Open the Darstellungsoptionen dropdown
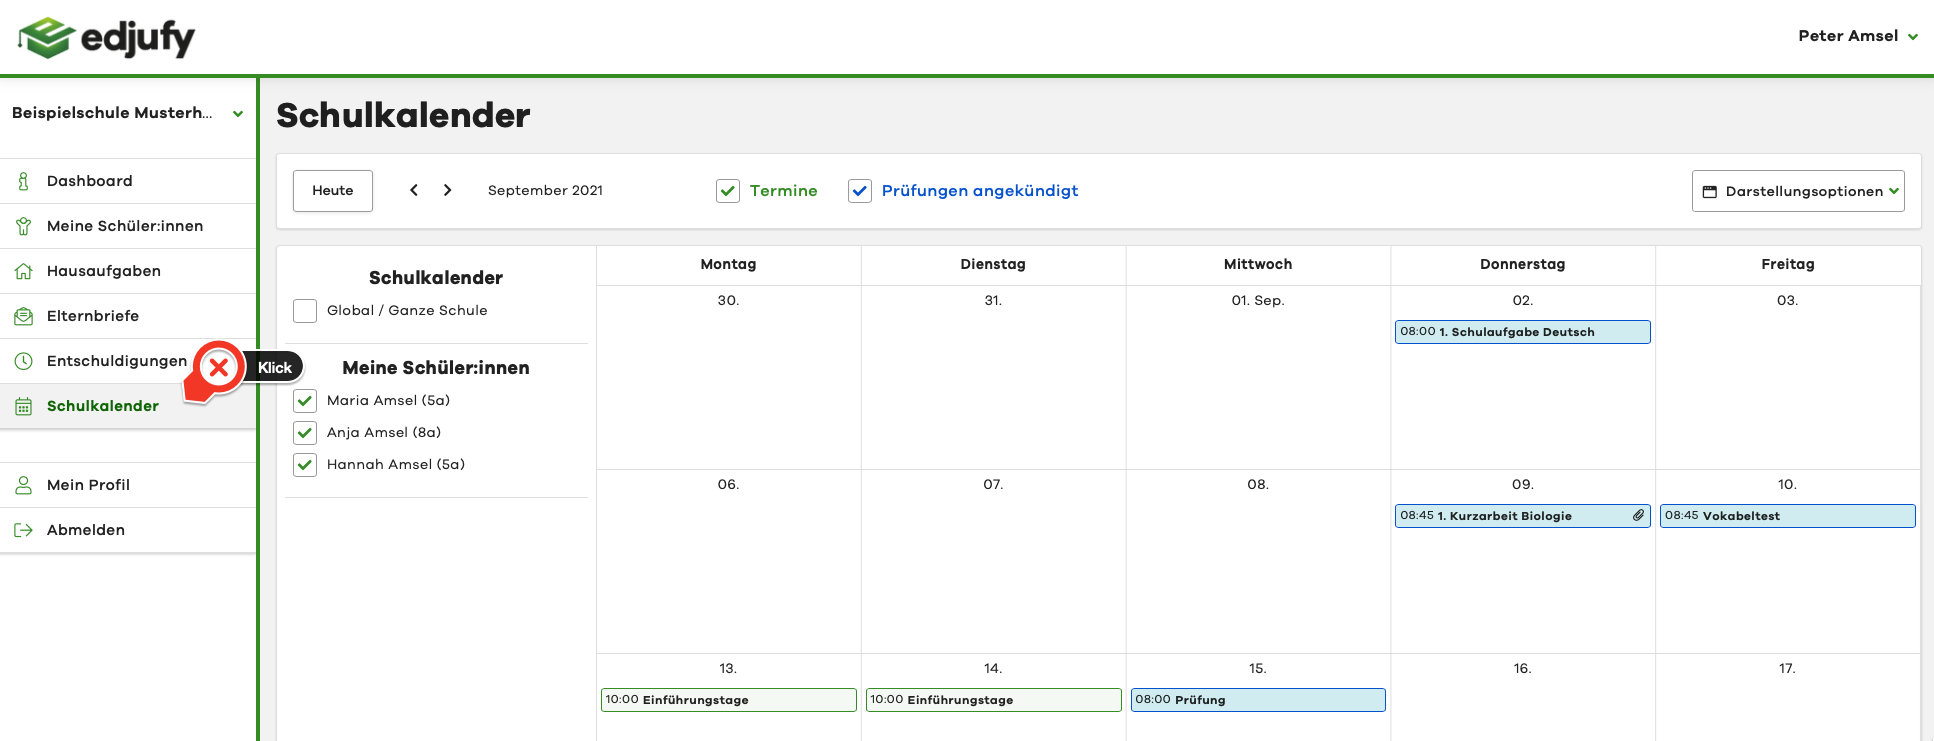Screen dimensions: 1934x741 [x=1797, y=191]
